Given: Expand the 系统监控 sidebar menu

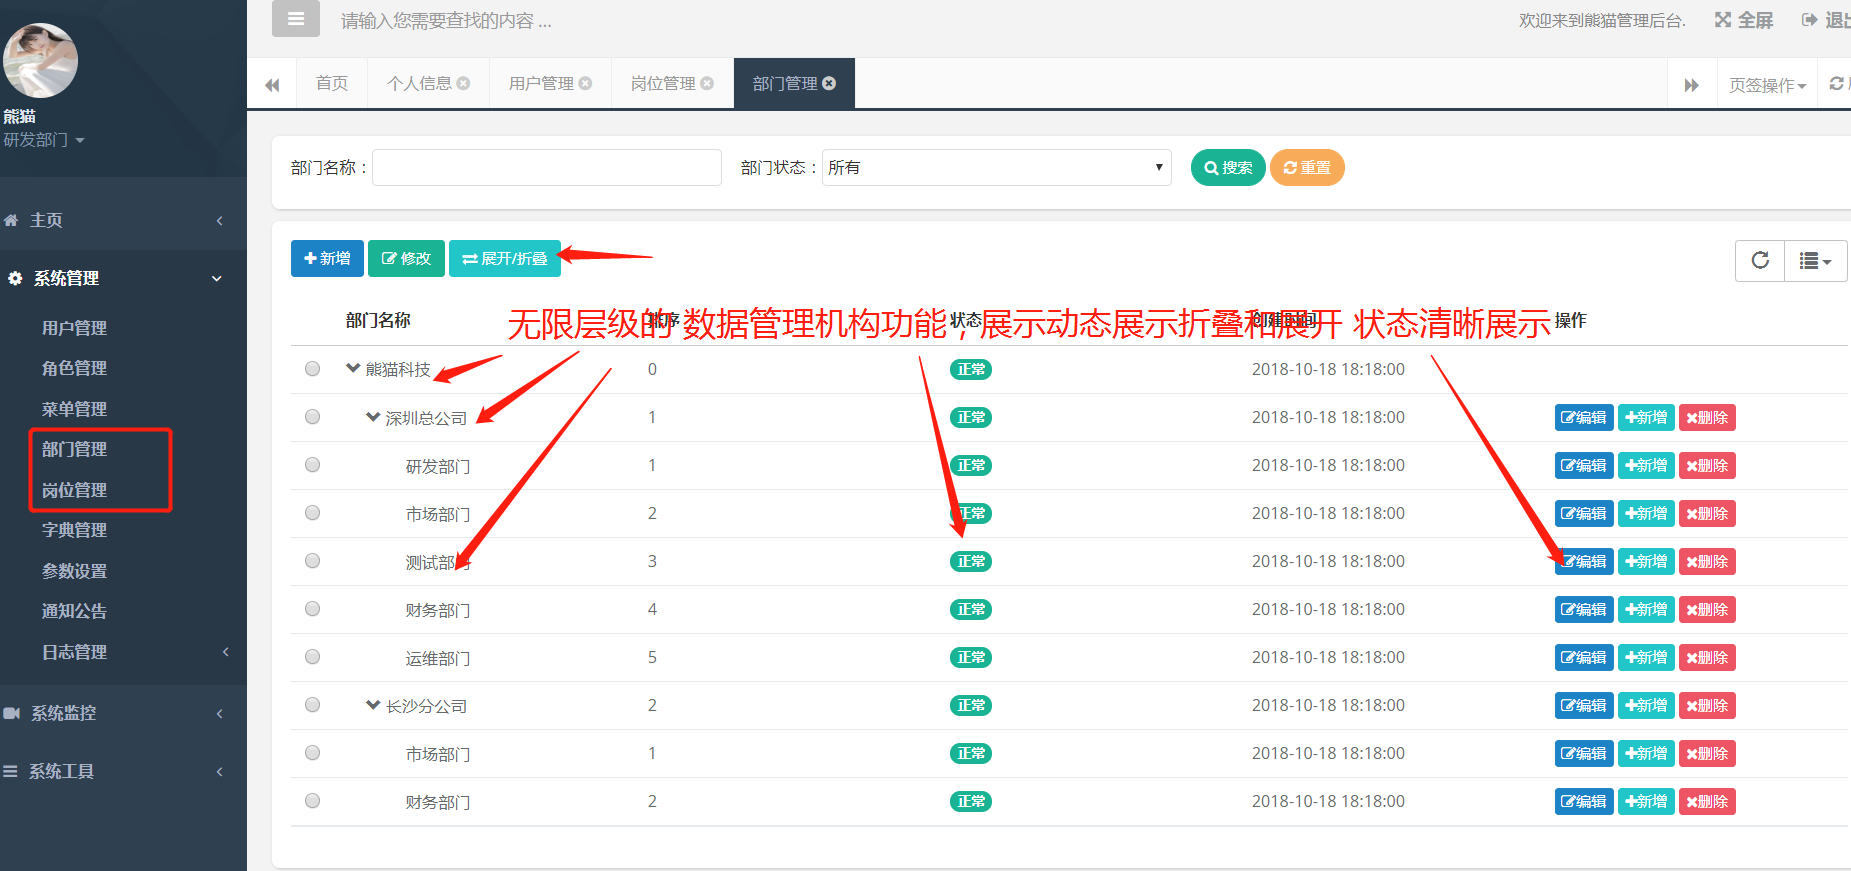Looking at the screenshot, I should click(123, 713).
